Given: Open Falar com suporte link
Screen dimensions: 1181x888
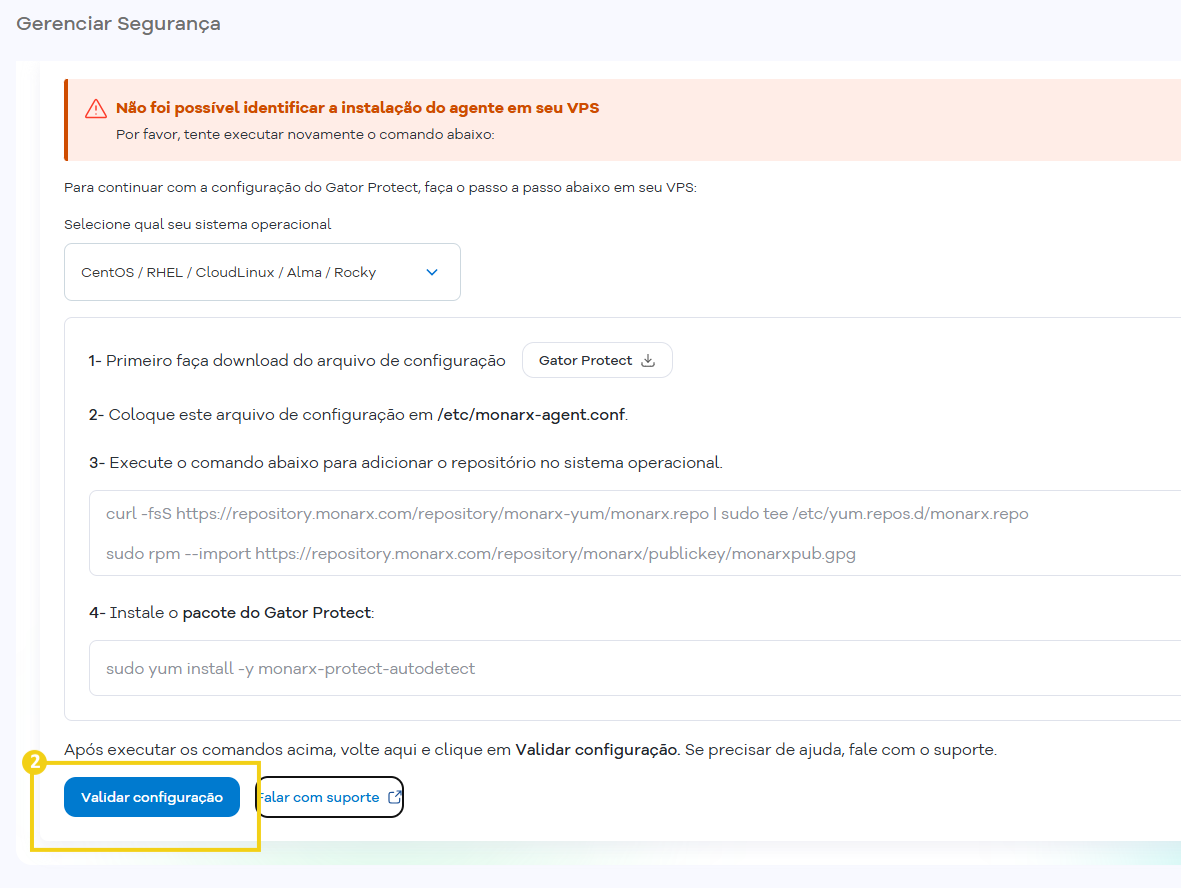Looking at the screenshot, I should click(330, 797).
